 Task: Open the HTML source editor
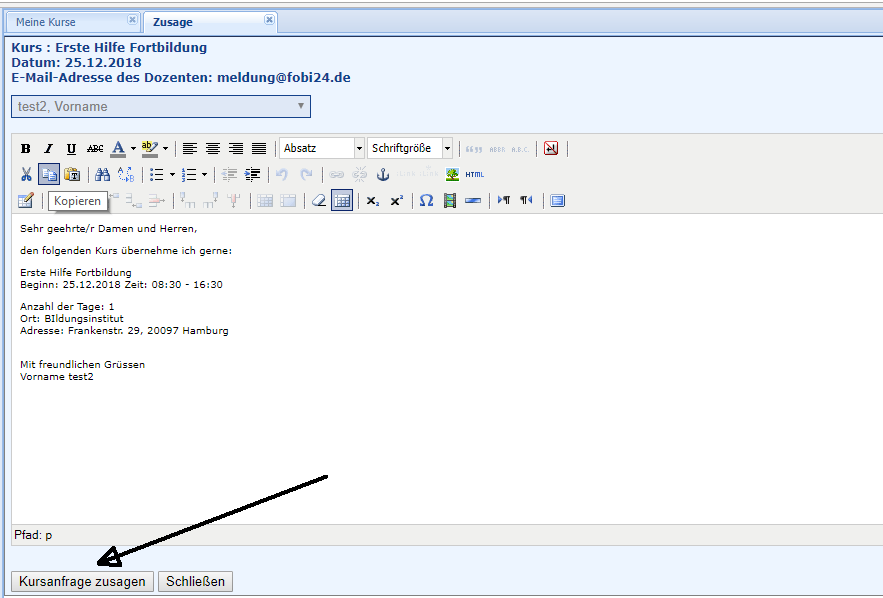[474, 174]
